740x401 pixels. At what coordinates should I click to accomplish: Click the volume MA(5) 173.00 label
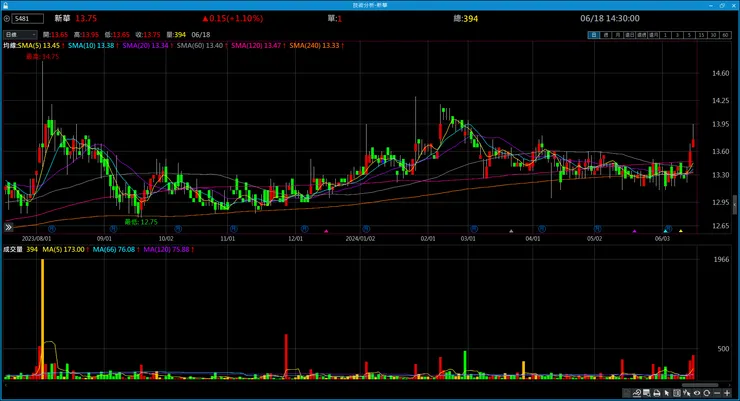click(64, 249)
